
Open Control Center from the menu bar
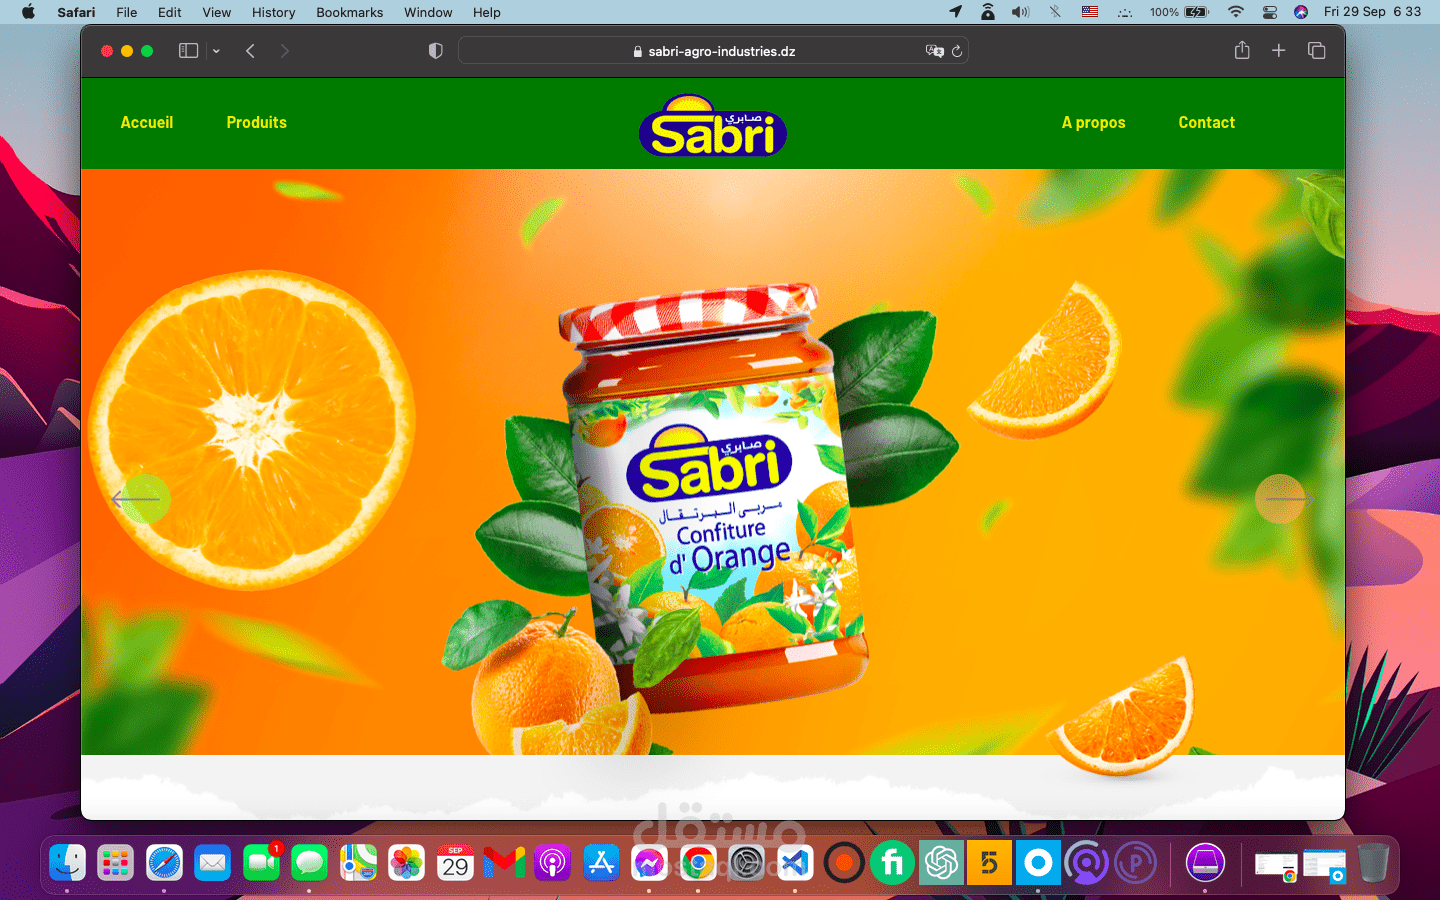(x=1269, y=12)
